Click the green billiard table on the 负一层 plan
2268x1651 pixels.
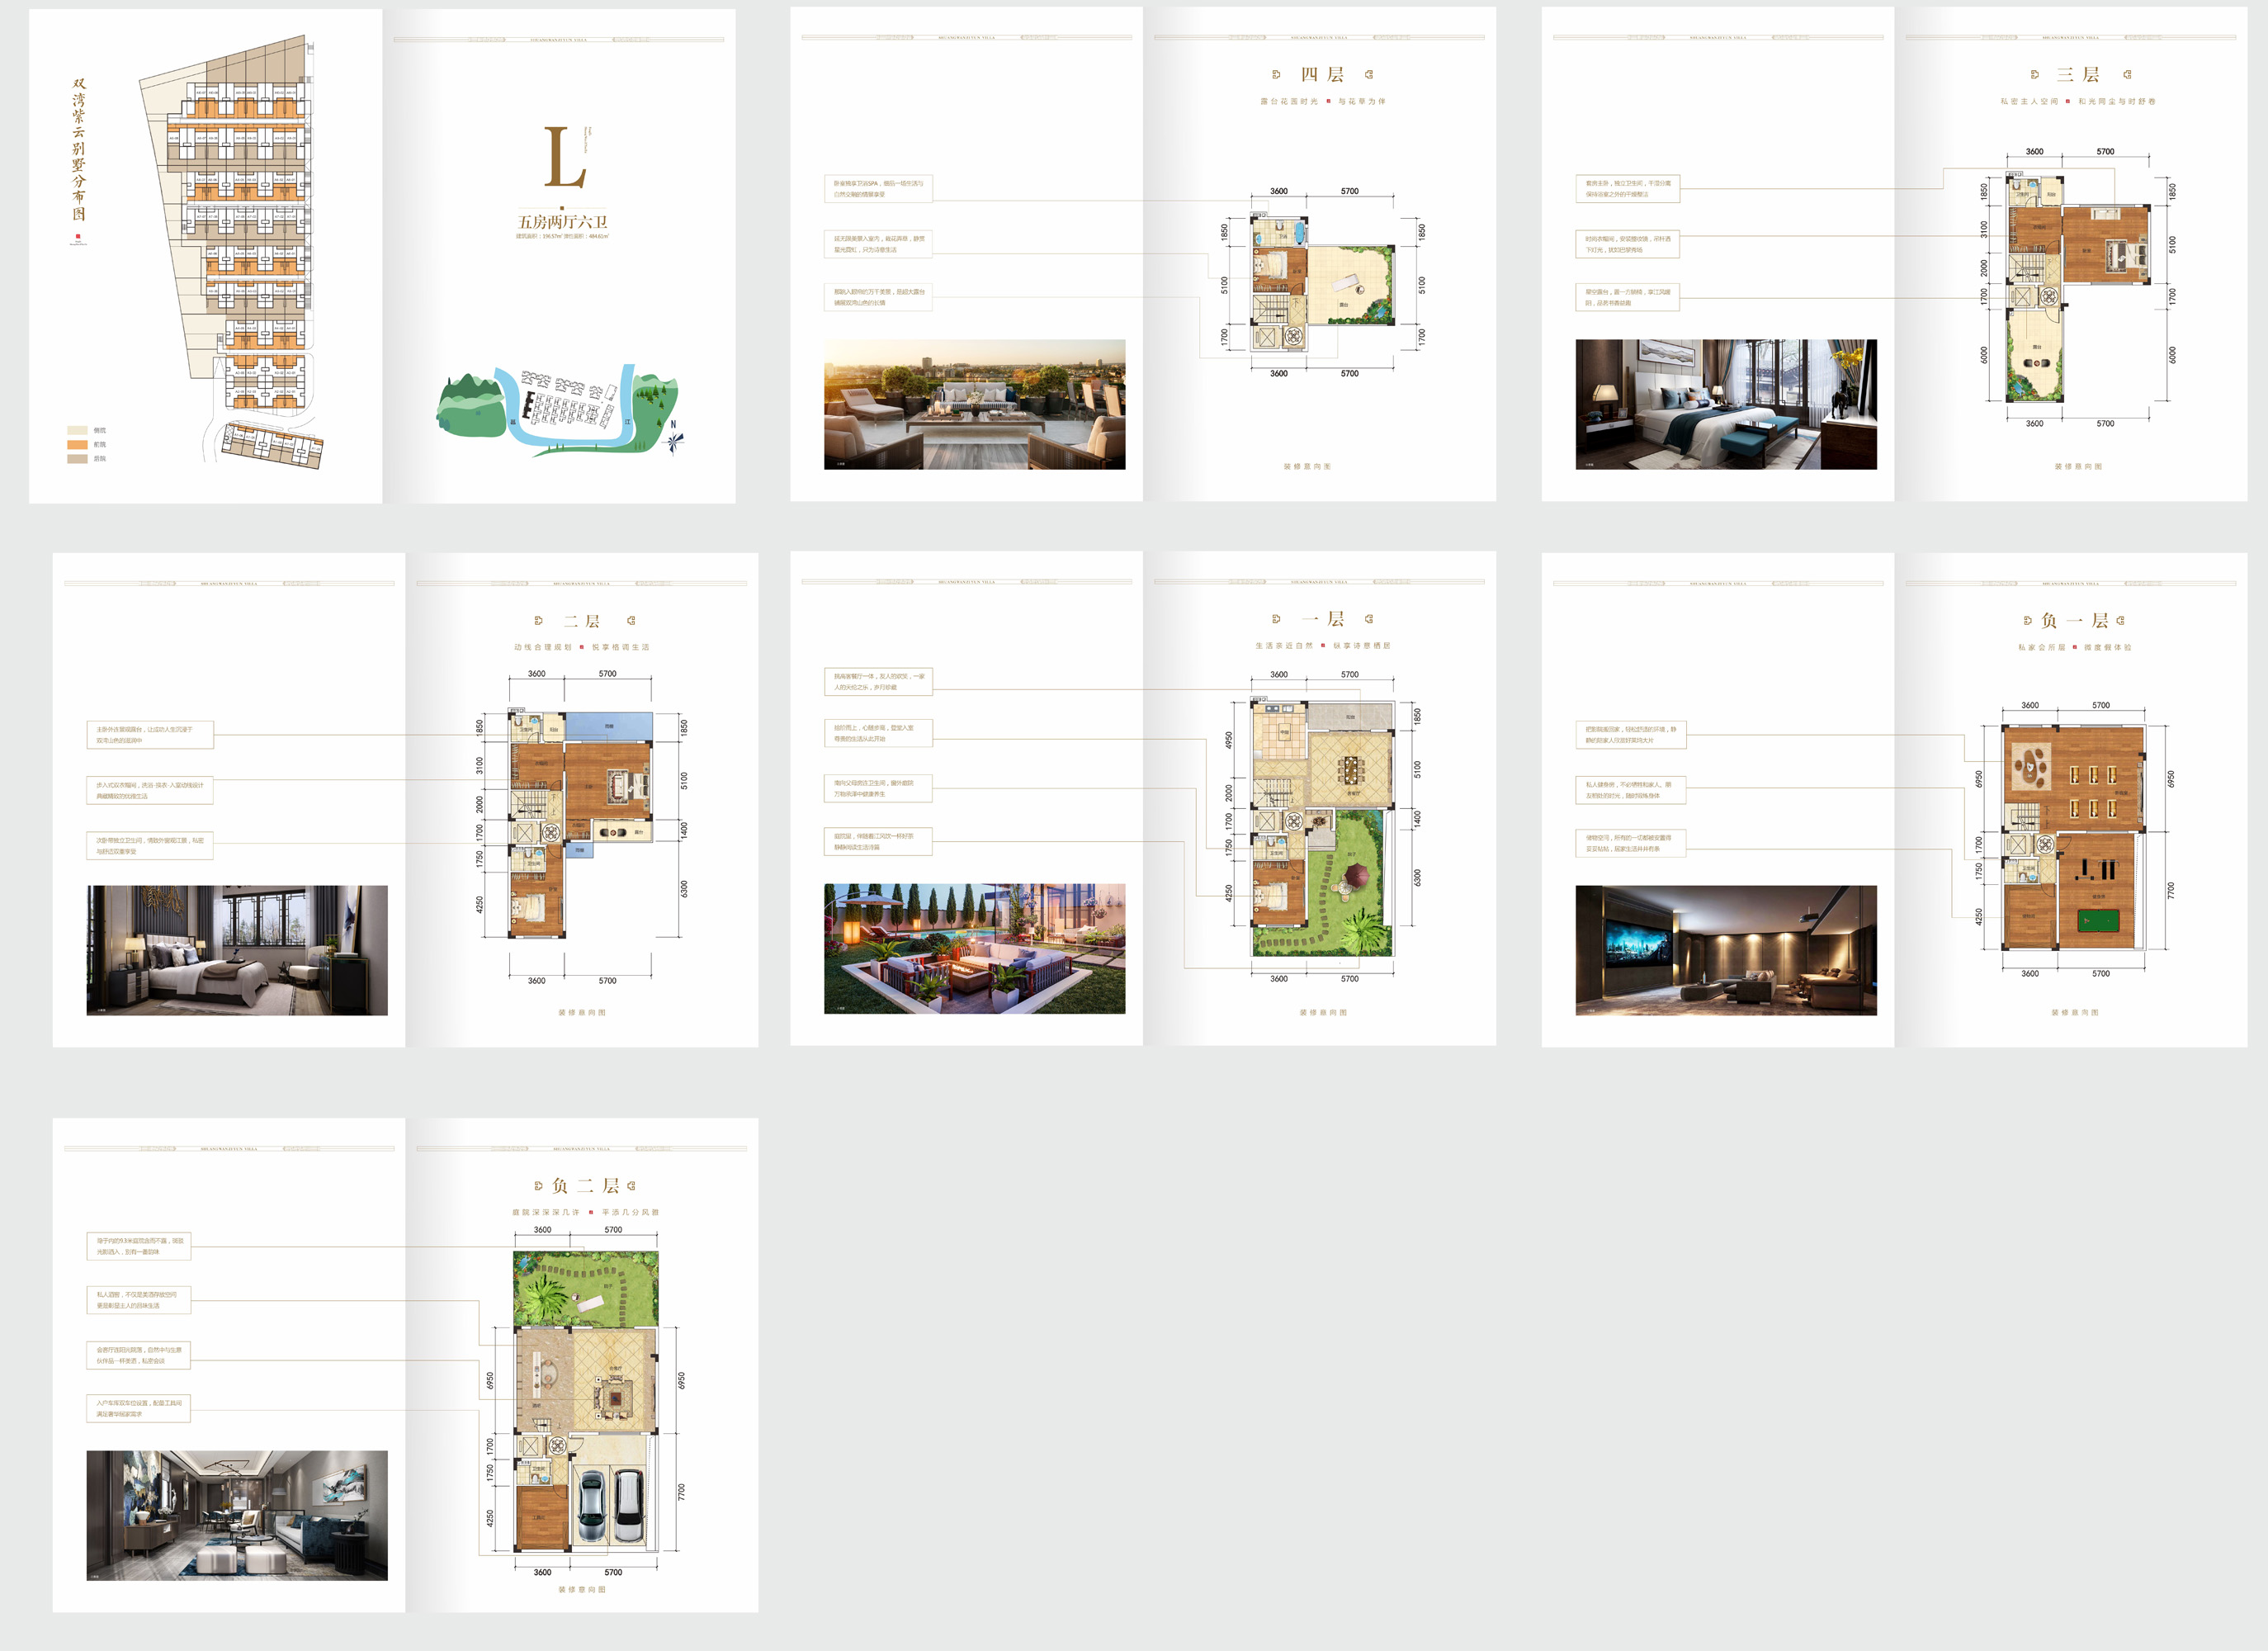tap(2098, 920)
